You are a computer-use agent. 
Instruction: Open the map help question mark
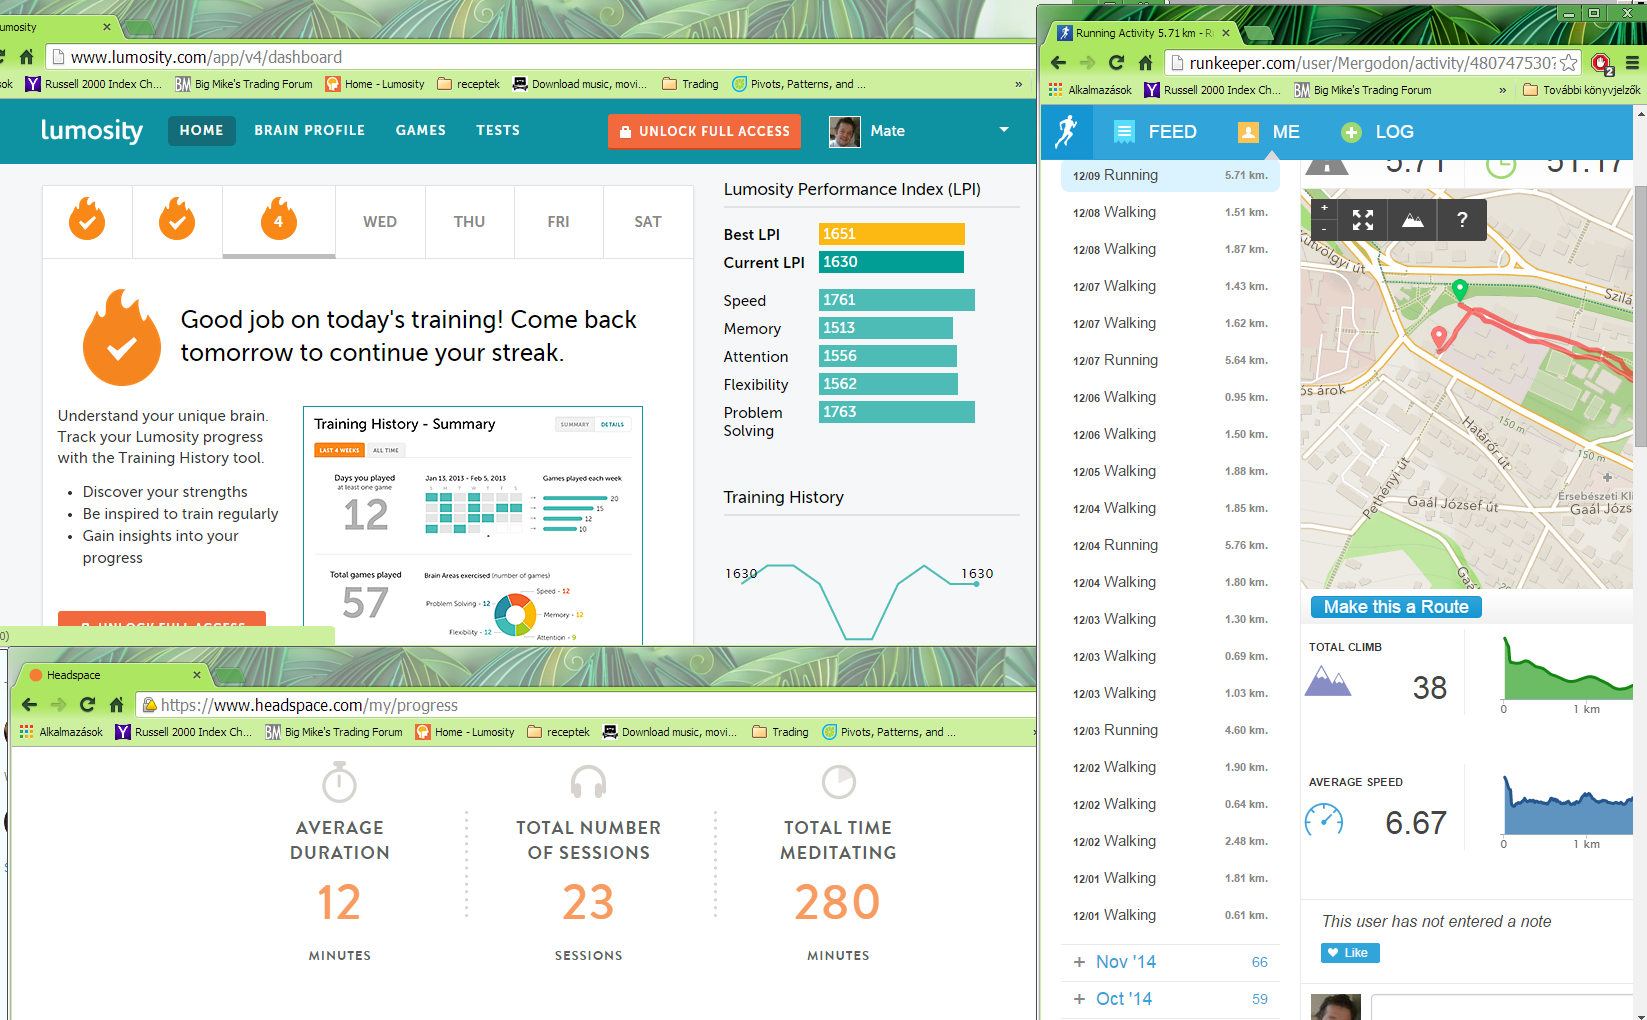coord(1462,219)
